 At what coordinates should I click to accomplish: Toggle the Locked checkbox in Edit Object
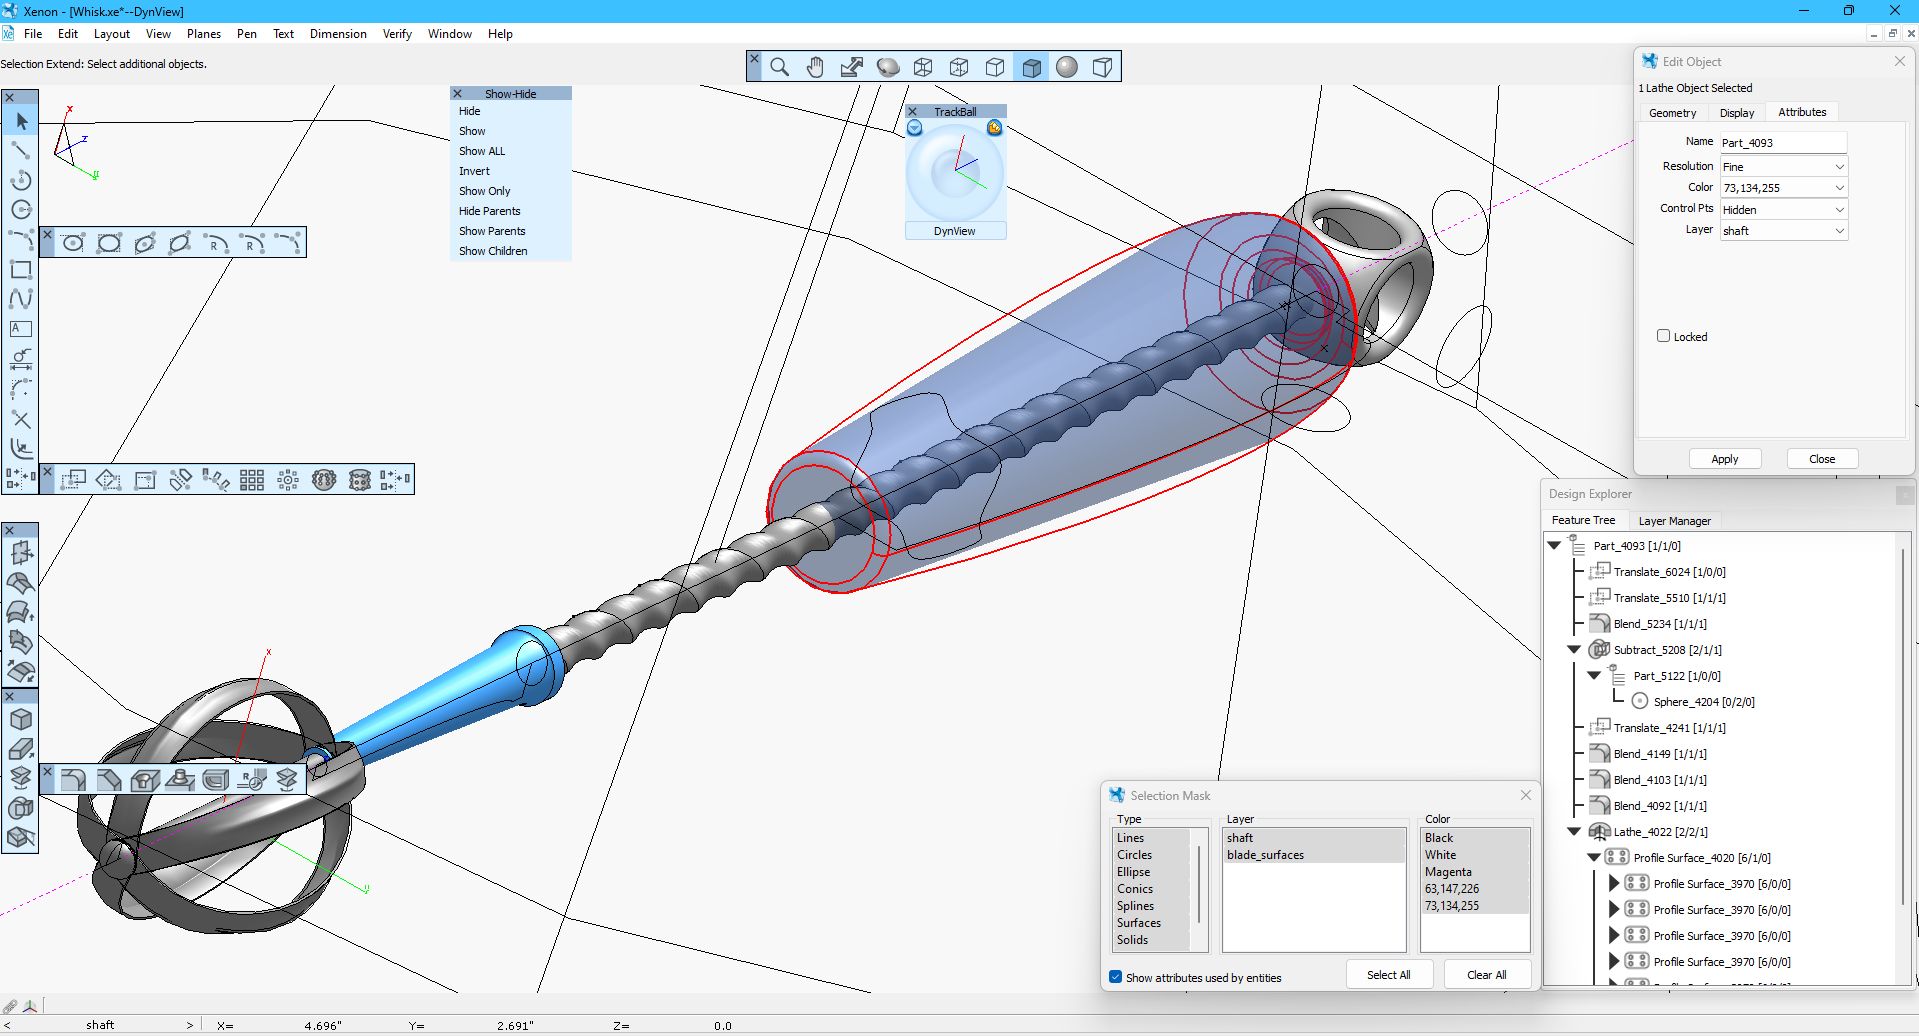tap(1663, 336)
